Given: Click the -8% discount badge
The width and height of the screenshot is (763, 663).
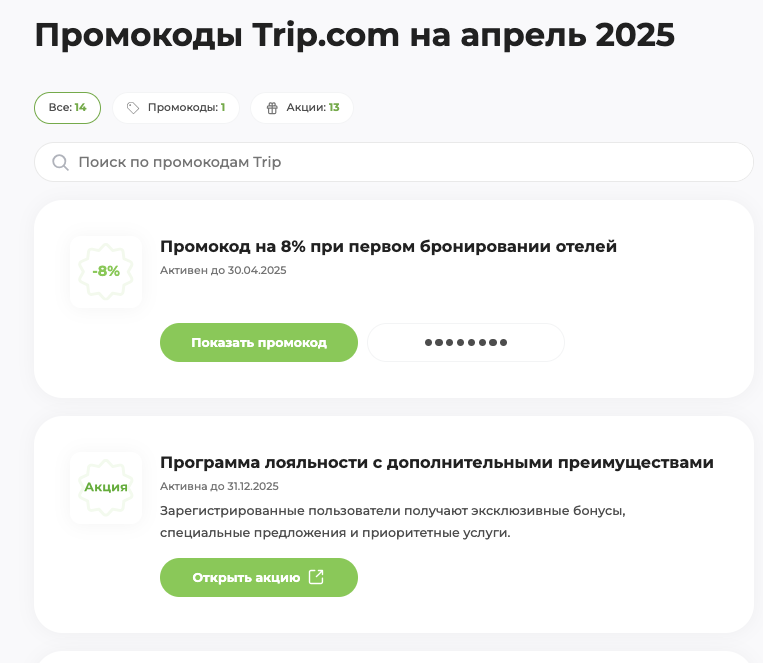Looking at the screenshot, I should [x=106, y=271].
